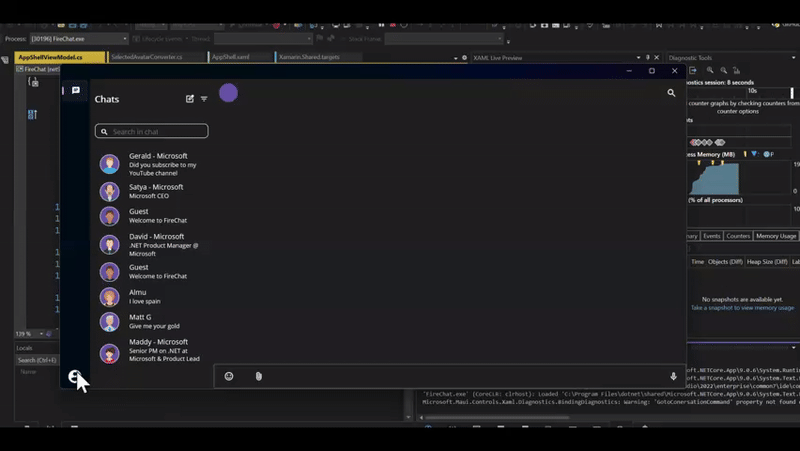Switch to Counters tab in Diagnostic Tools
800x451 pixels.
tap(738, 236)
